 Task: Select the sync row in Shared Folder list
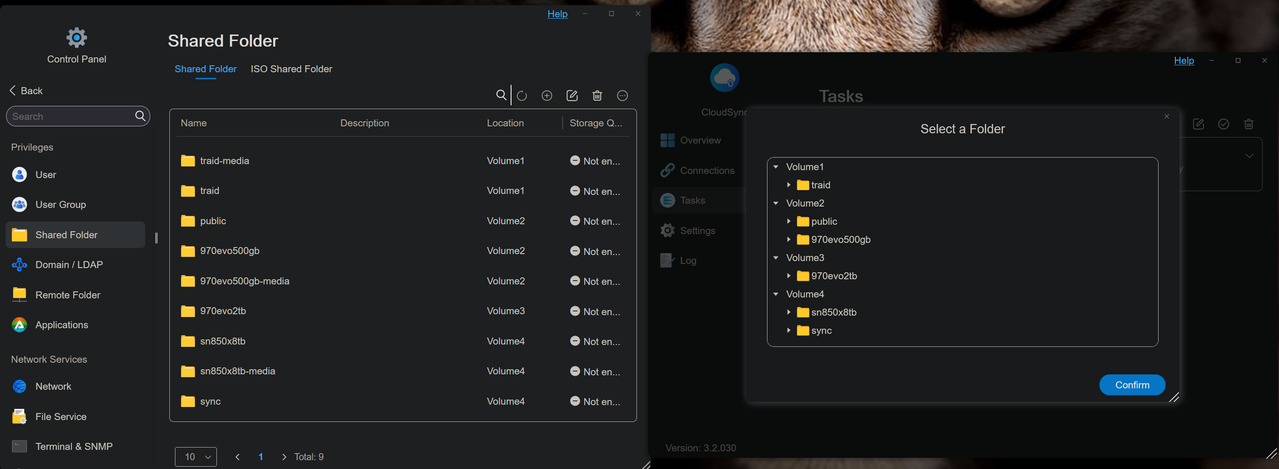[403, 401]
